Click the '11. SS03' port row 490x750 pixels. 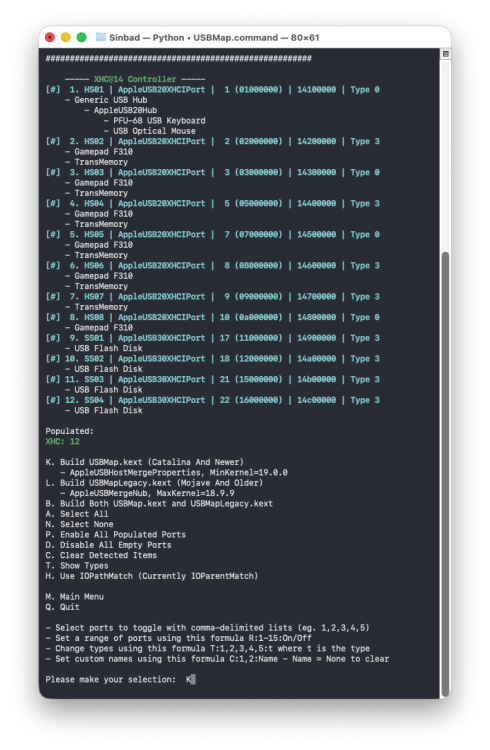tap(212, 379)
